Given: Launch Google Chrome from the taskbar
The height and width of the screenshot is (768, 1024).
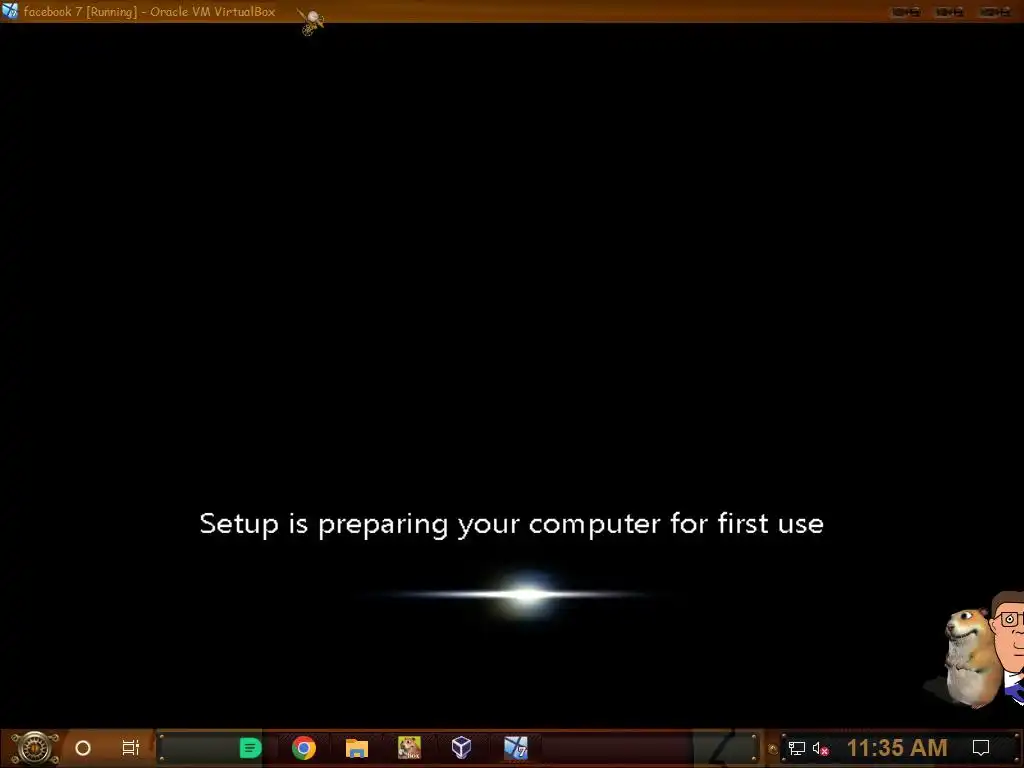Looking at the screenshot, I should coord(304,748).
